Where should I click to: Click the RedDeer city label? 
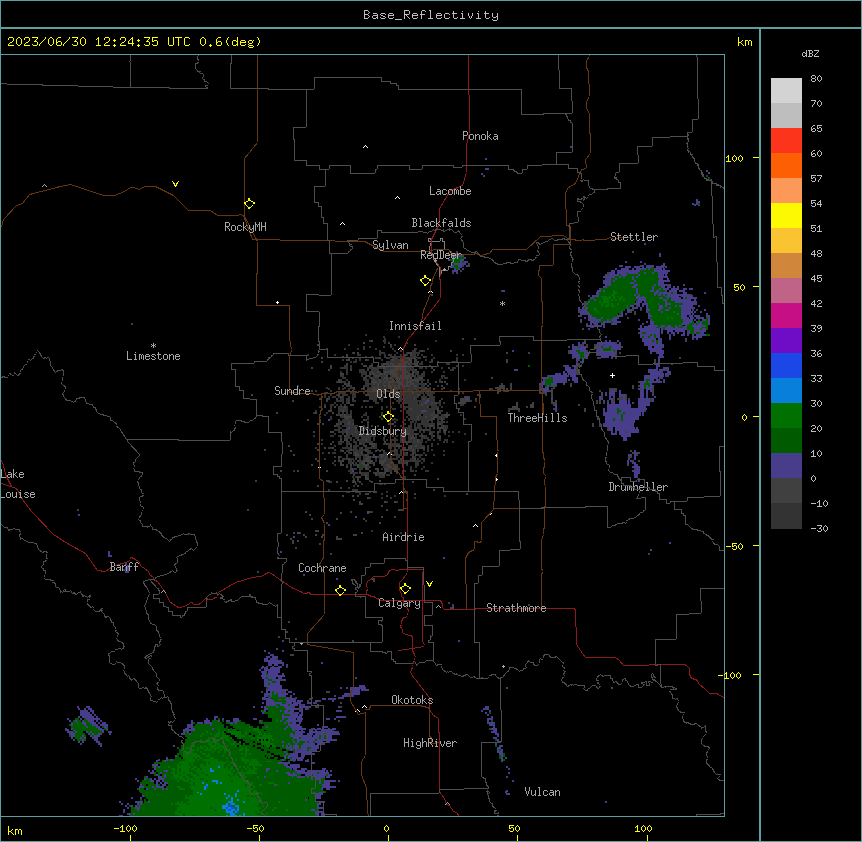tap(440, 255)
